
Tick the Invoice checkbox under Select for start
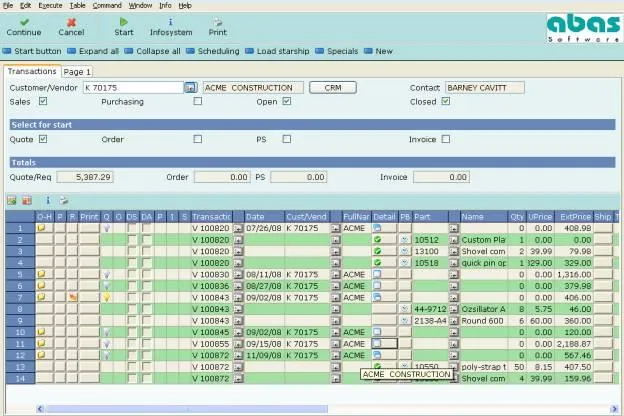click(446, 139)
